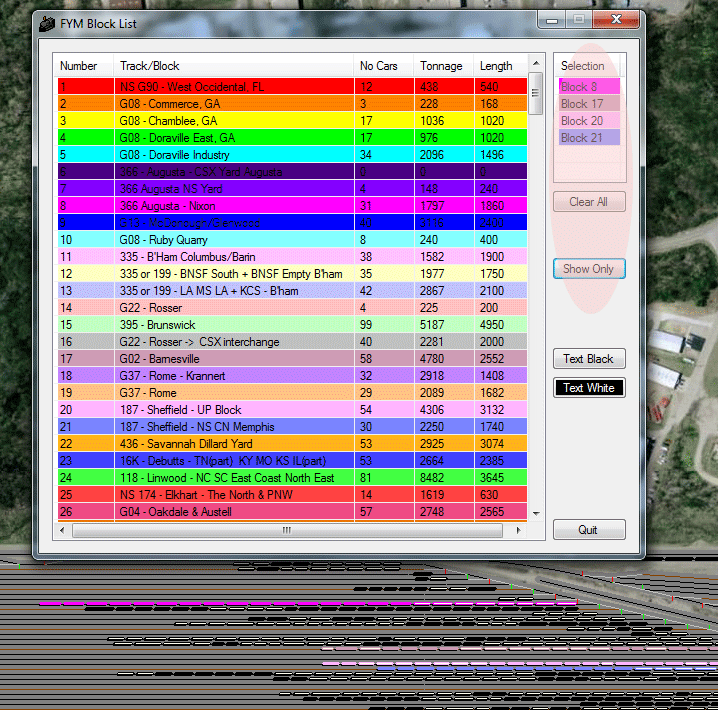Image resolution: width=718 pixels, height=710 pixels.
Task: Select Block 17 in Selection list
Action: coord(589,103)
